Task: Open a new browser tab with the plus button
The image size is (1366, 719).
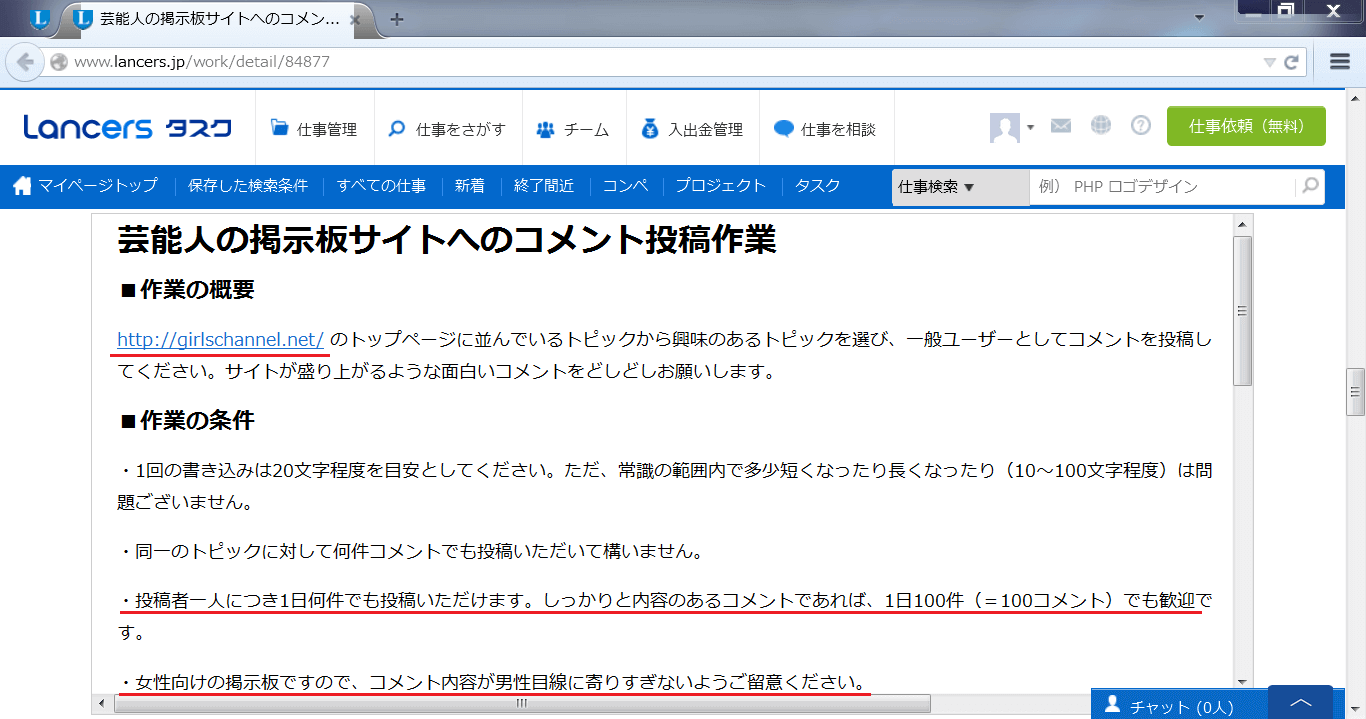Action: (x=398, y=17)
